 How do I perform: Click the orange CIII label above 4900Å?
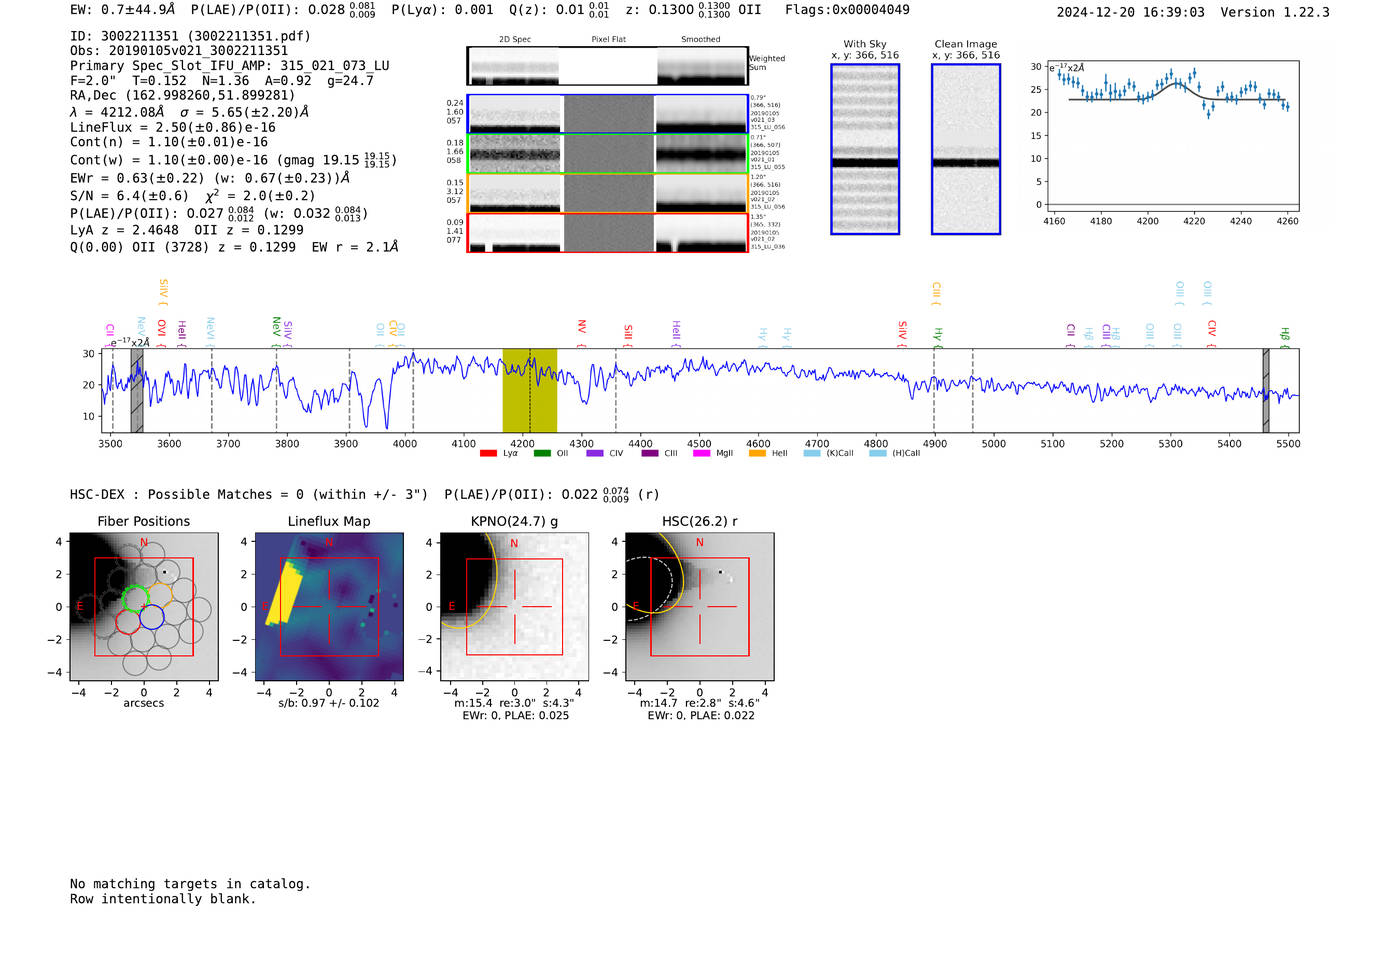[x=936, y=292]
